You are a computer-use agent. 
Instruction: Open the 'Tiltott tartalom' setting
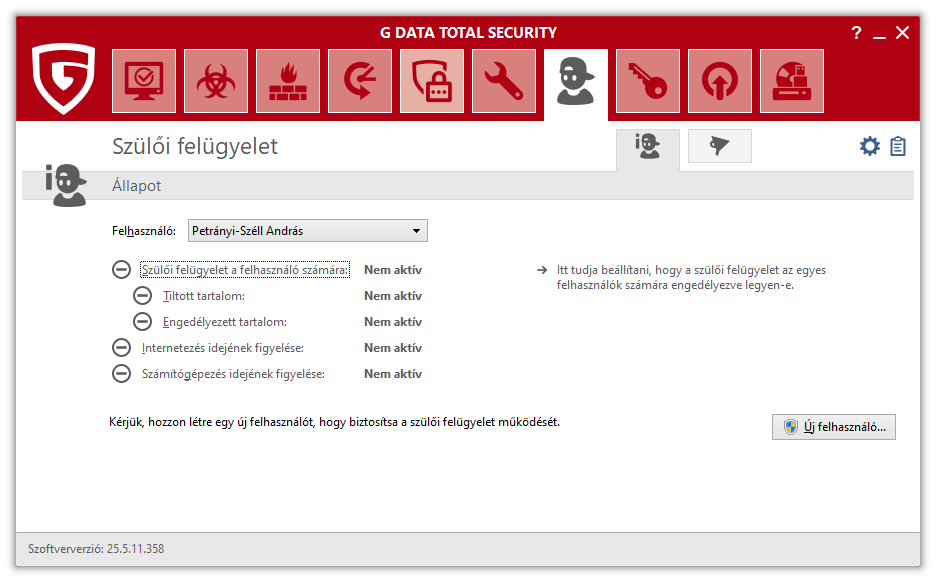(204, 295)
